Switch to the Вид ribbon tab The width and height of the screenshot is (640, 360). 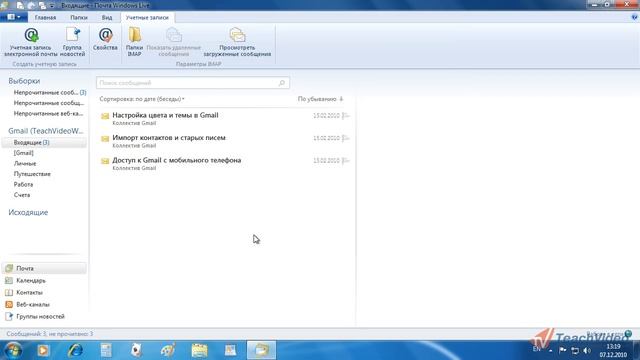pos(107,18)
